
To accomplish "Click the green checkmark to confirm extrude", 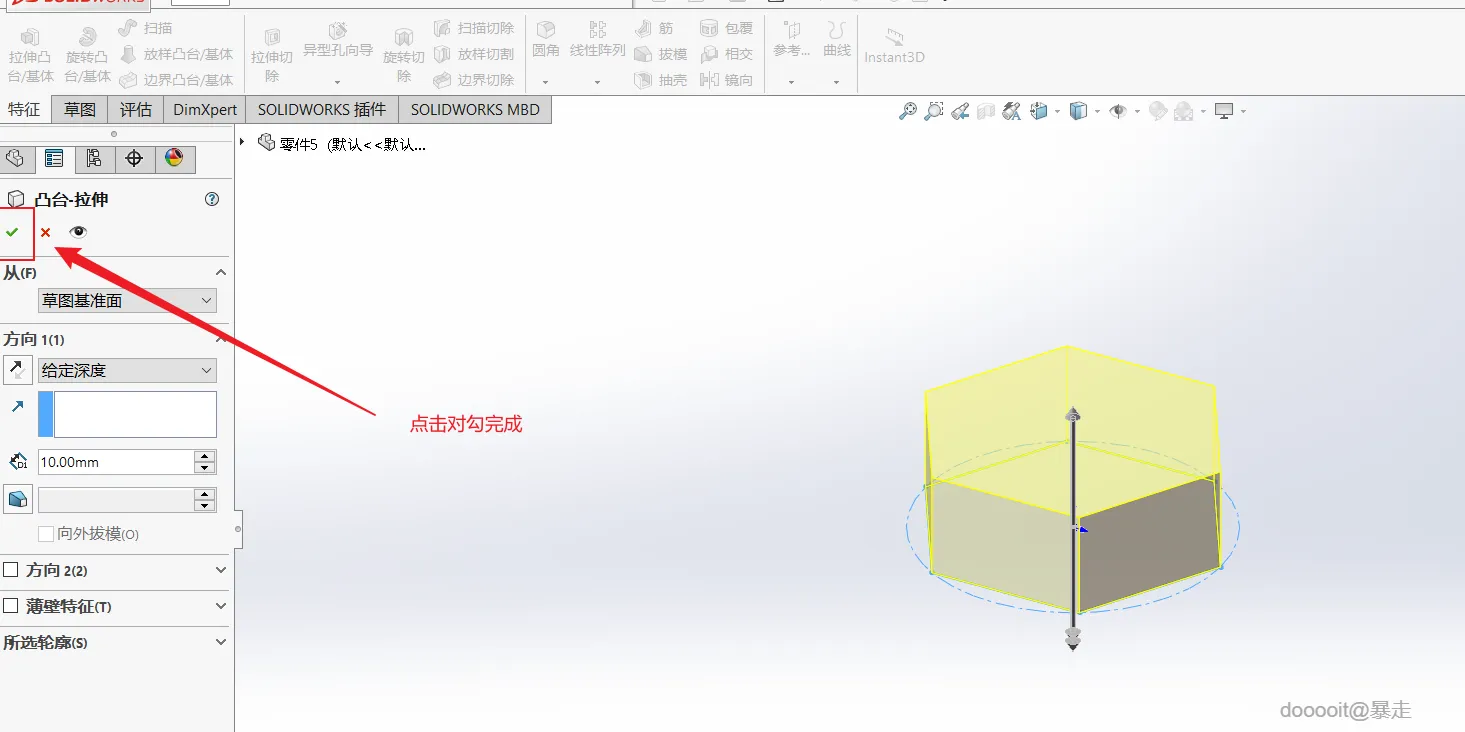I will [12, 232].
